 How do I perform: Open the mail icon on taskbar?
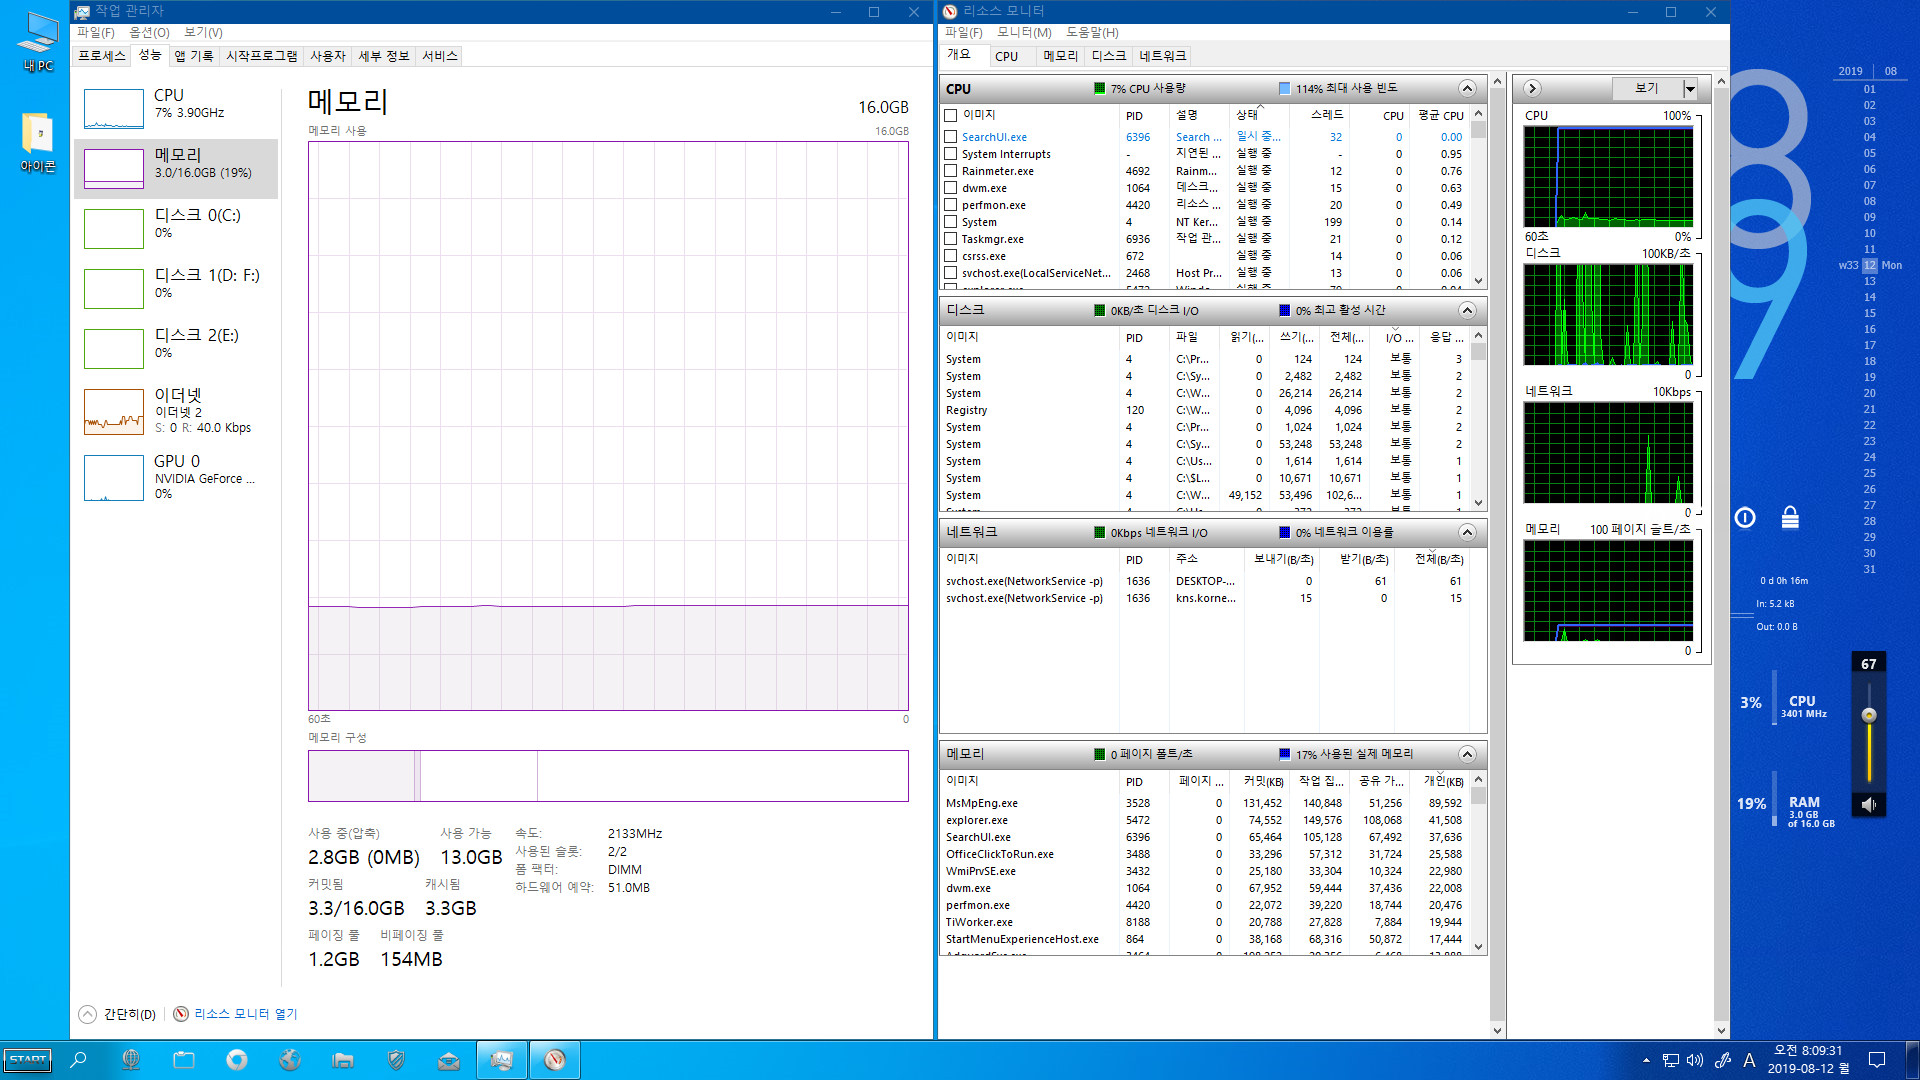click(448, 1060)
